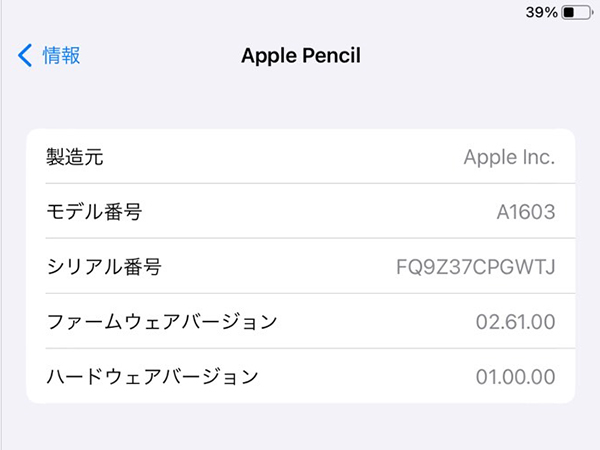Tap the middle of the manufacturer row

tap(300, 157)
